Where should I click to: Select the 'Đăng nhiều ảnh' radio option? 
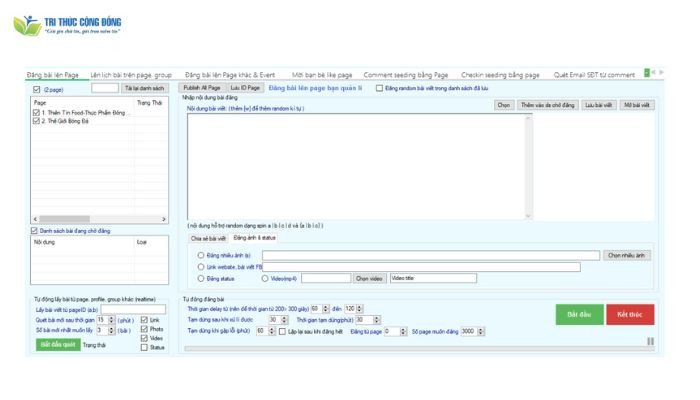coord(200,256)
